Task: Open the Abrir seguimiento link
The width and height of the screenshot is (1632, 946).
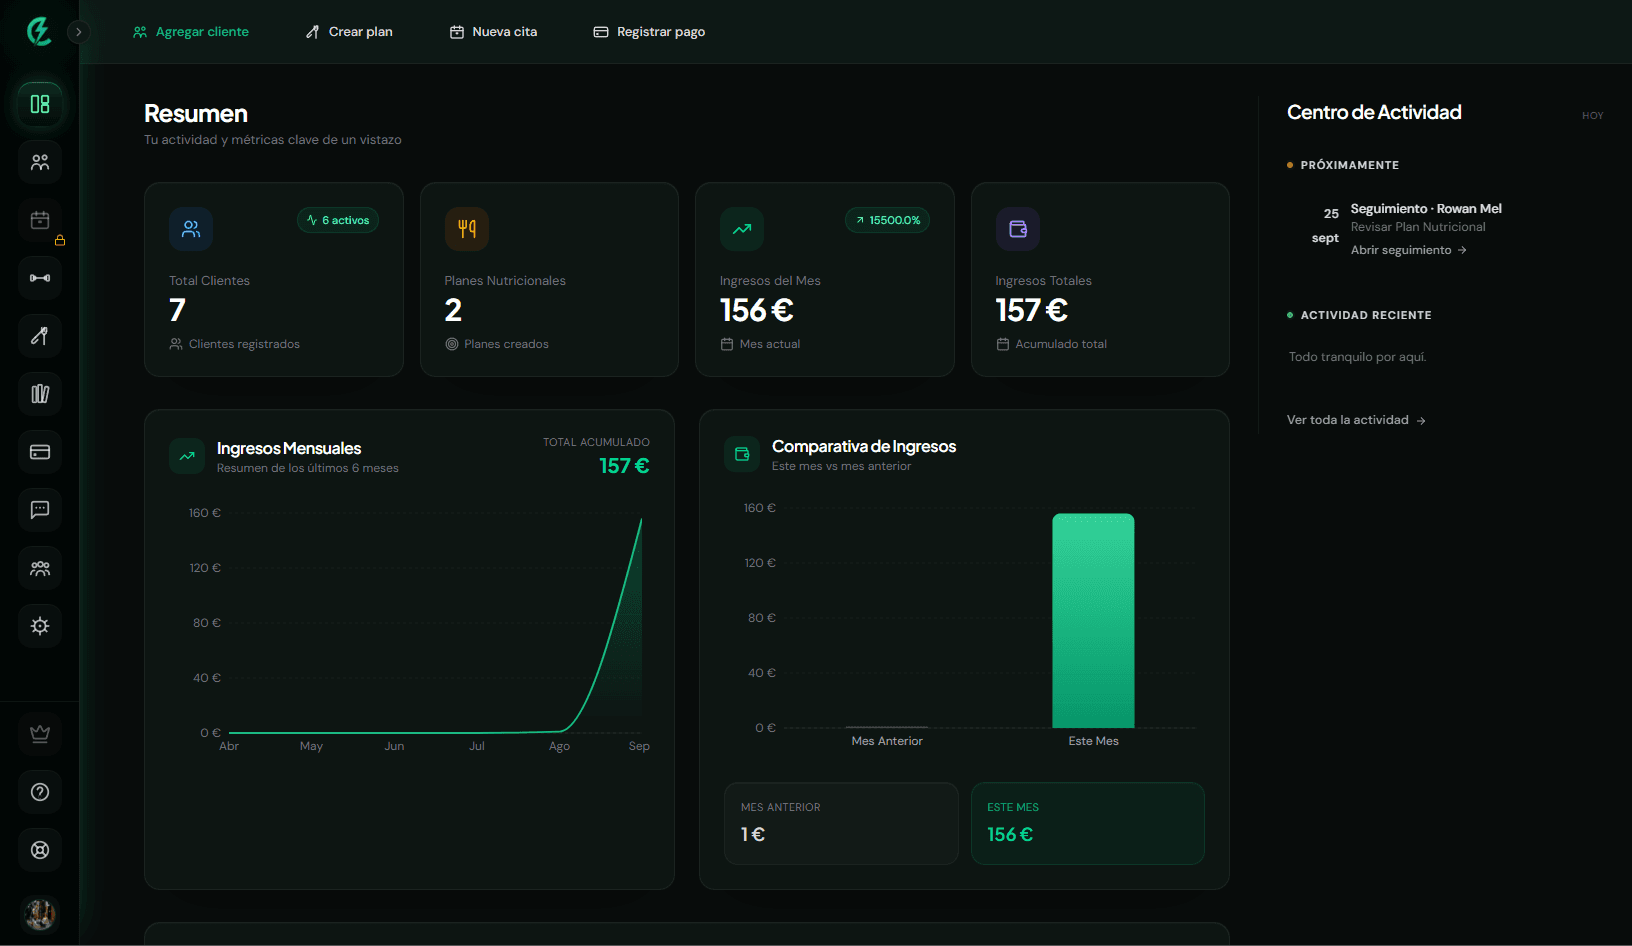Action: [1409, 250]
